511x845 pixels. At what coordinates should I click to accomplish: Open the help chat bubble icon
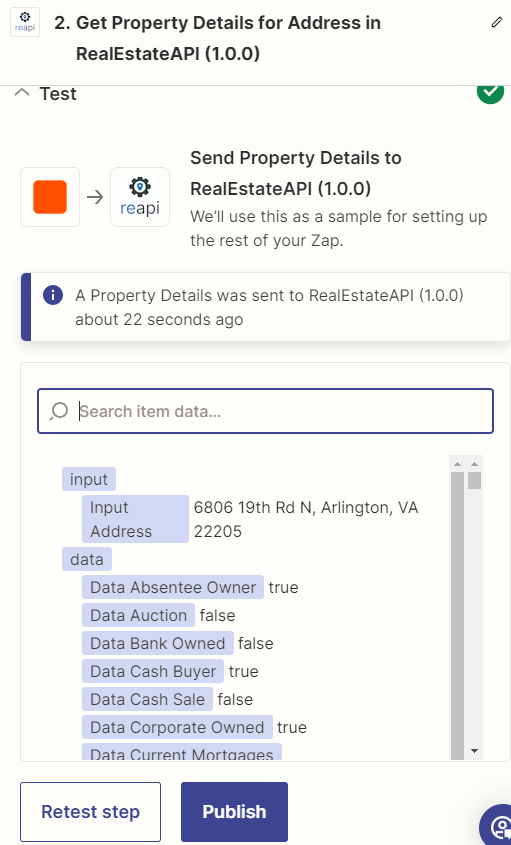(497, 825)
